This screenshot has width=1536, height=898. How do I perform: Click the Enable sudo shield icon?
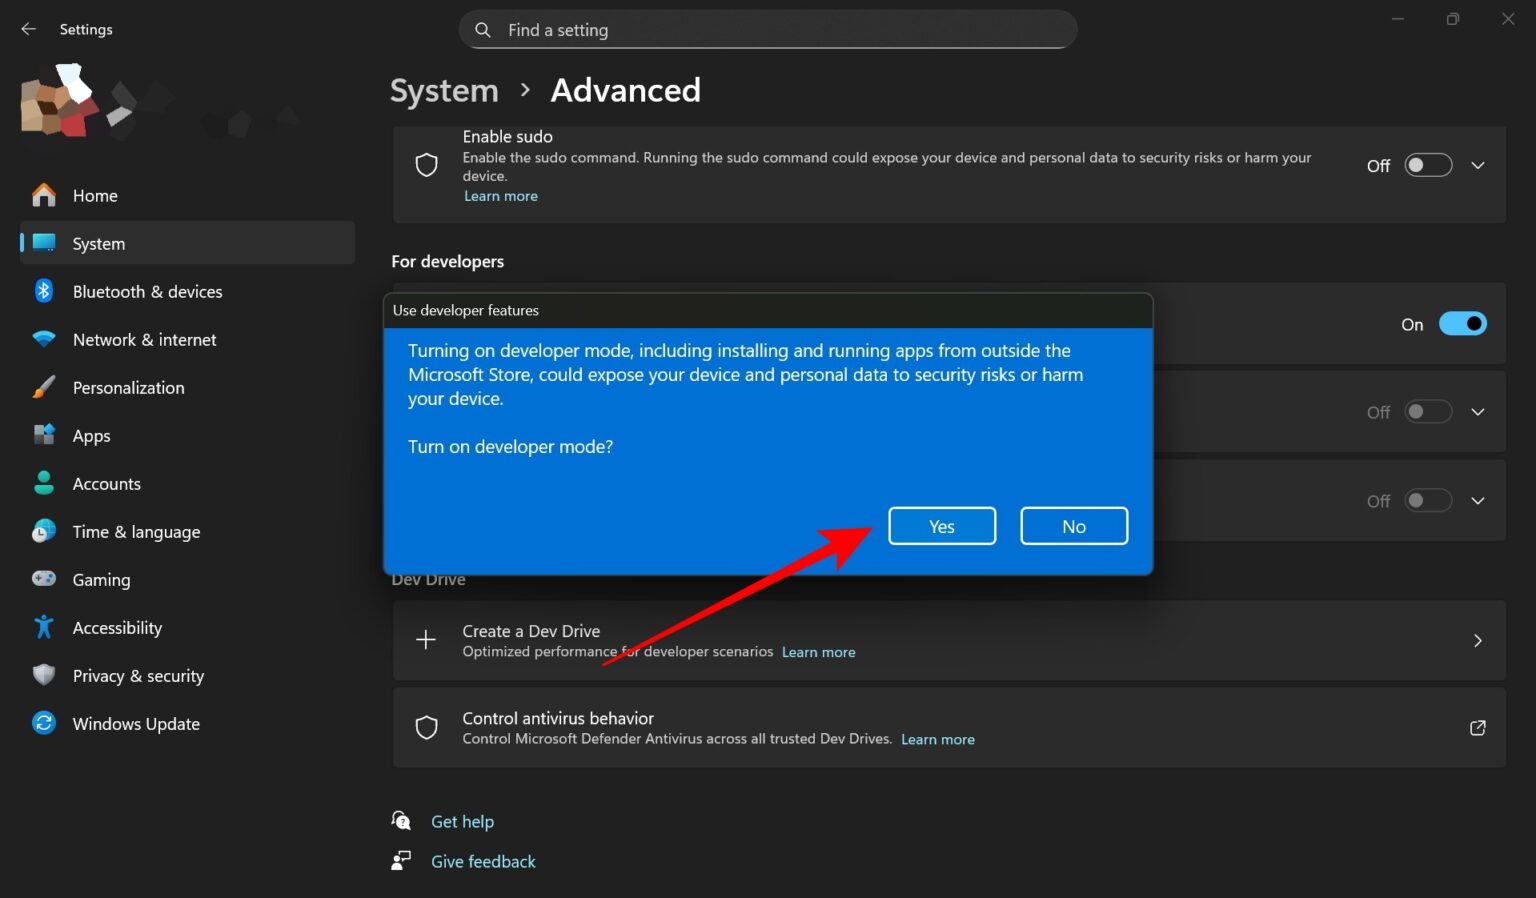click(x=427, y=165)
